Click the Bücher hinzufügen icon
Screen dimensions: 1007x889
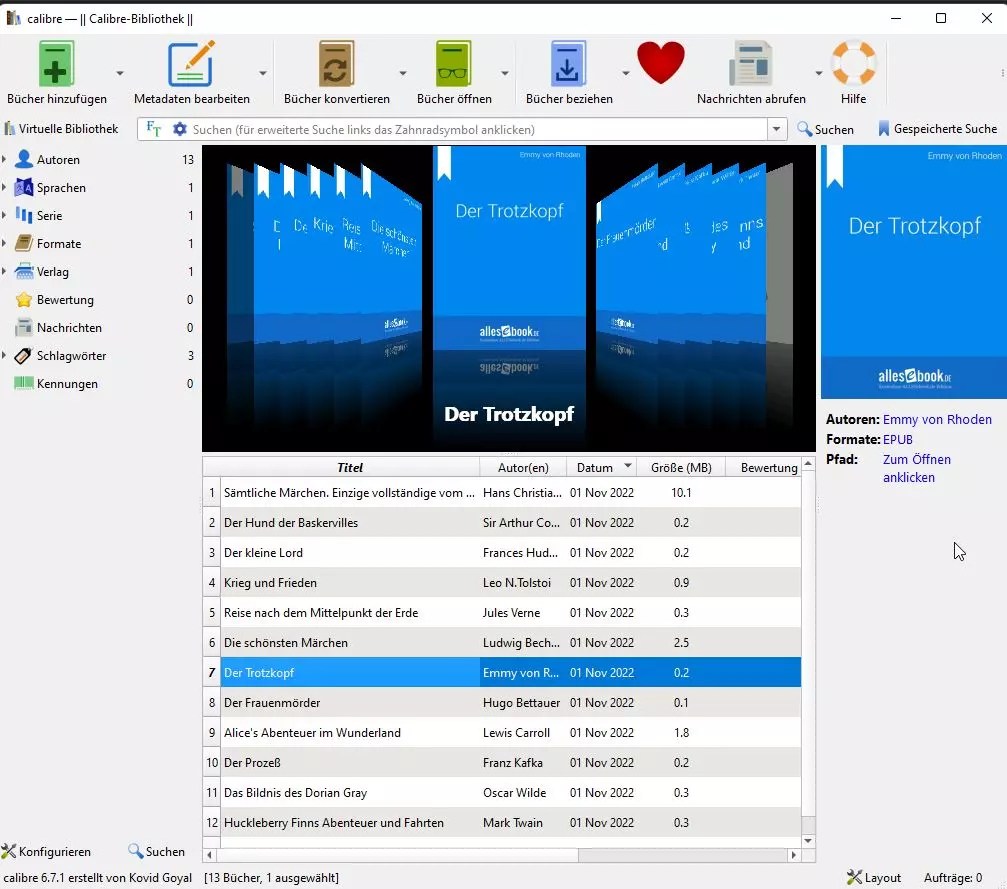(x=56, y=63)
